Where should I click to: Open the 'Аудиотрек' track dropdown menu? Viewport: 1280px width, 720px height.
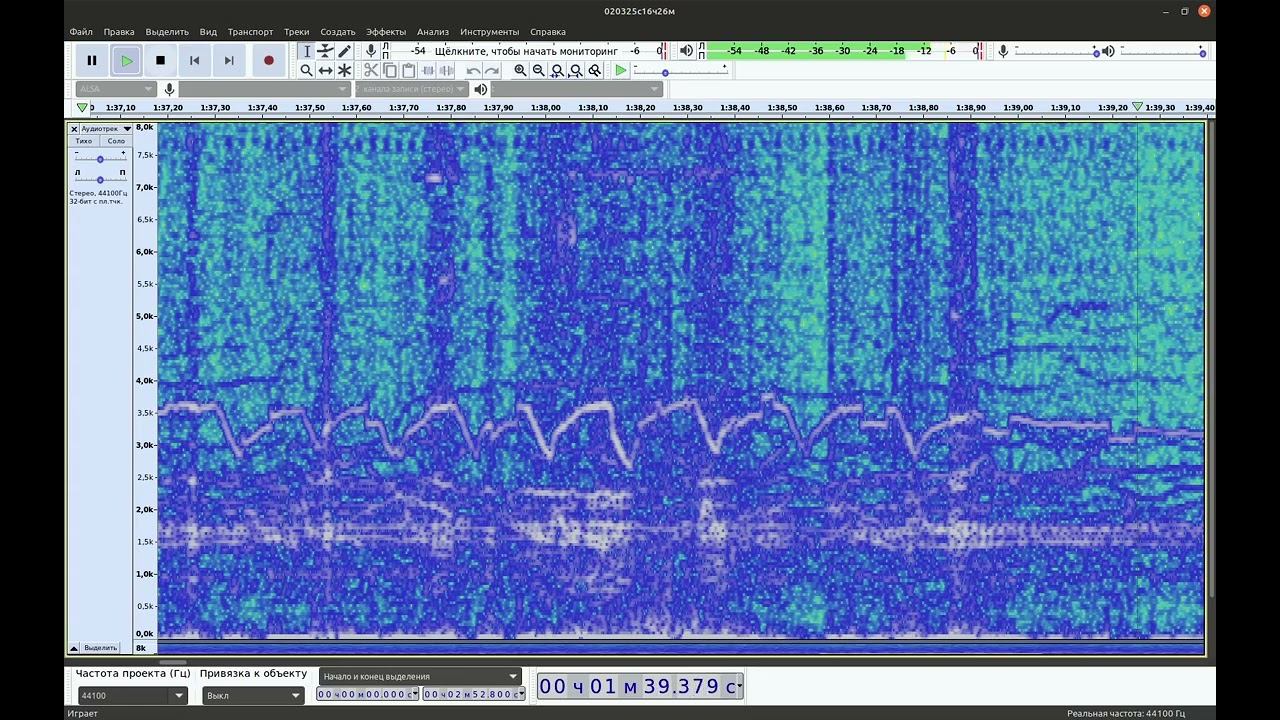click(106, 129)
